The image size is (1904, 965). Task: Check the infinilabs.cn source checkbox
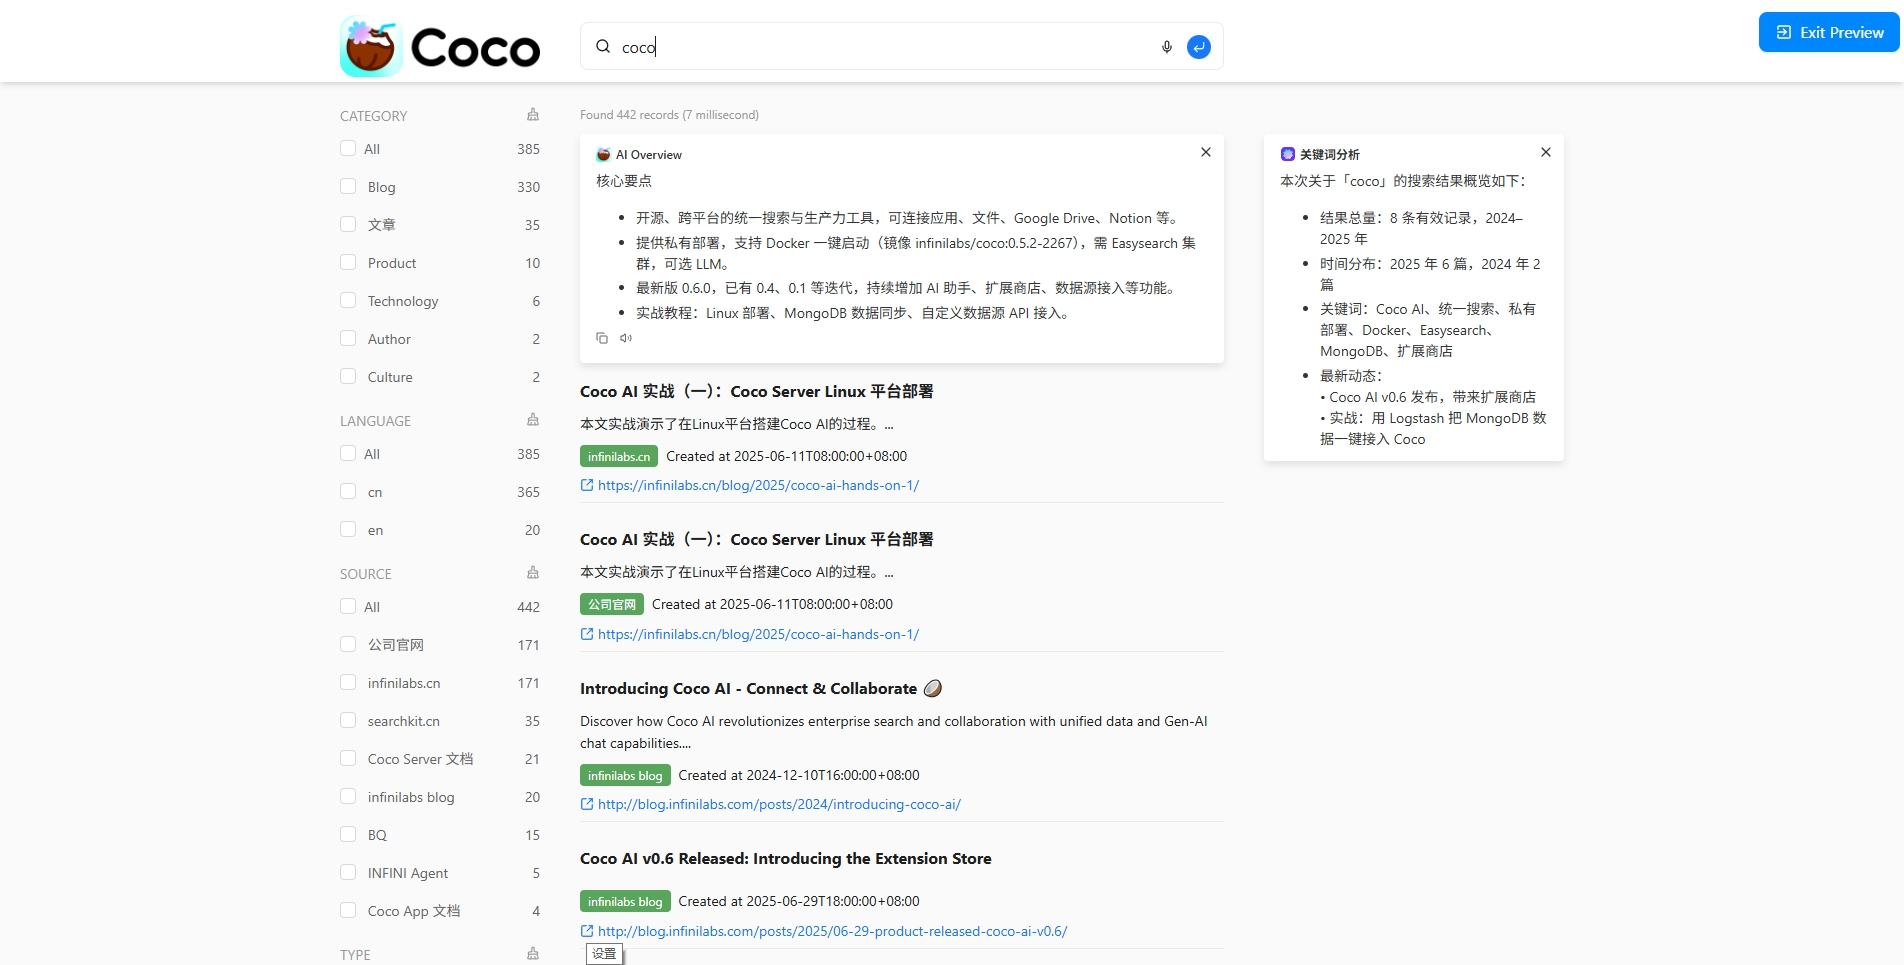pos(348,682)
